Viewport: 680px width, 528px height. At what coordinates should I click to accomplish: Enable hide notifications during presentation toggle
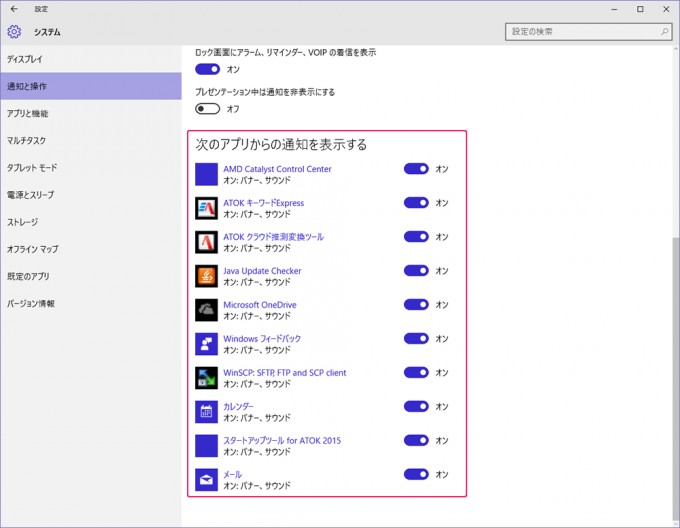207,108
